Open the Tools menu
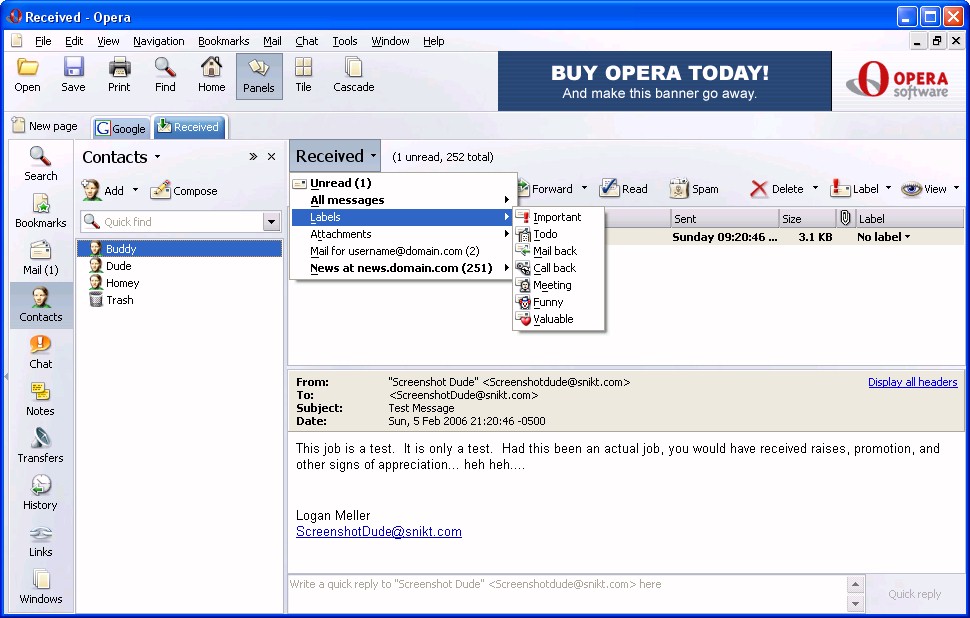 tap(345, 41)
